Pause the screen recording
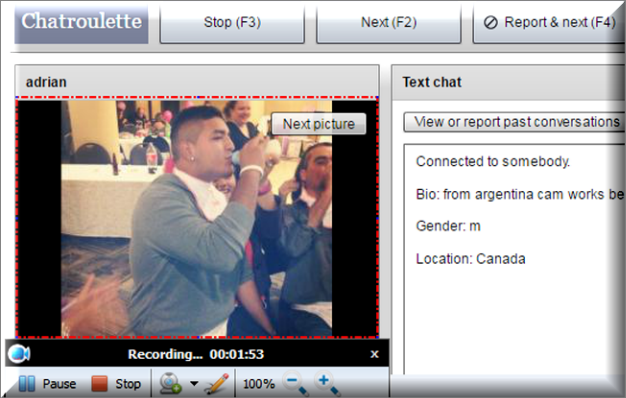Viewport: 626px width, 398px height. click(48, 384)
